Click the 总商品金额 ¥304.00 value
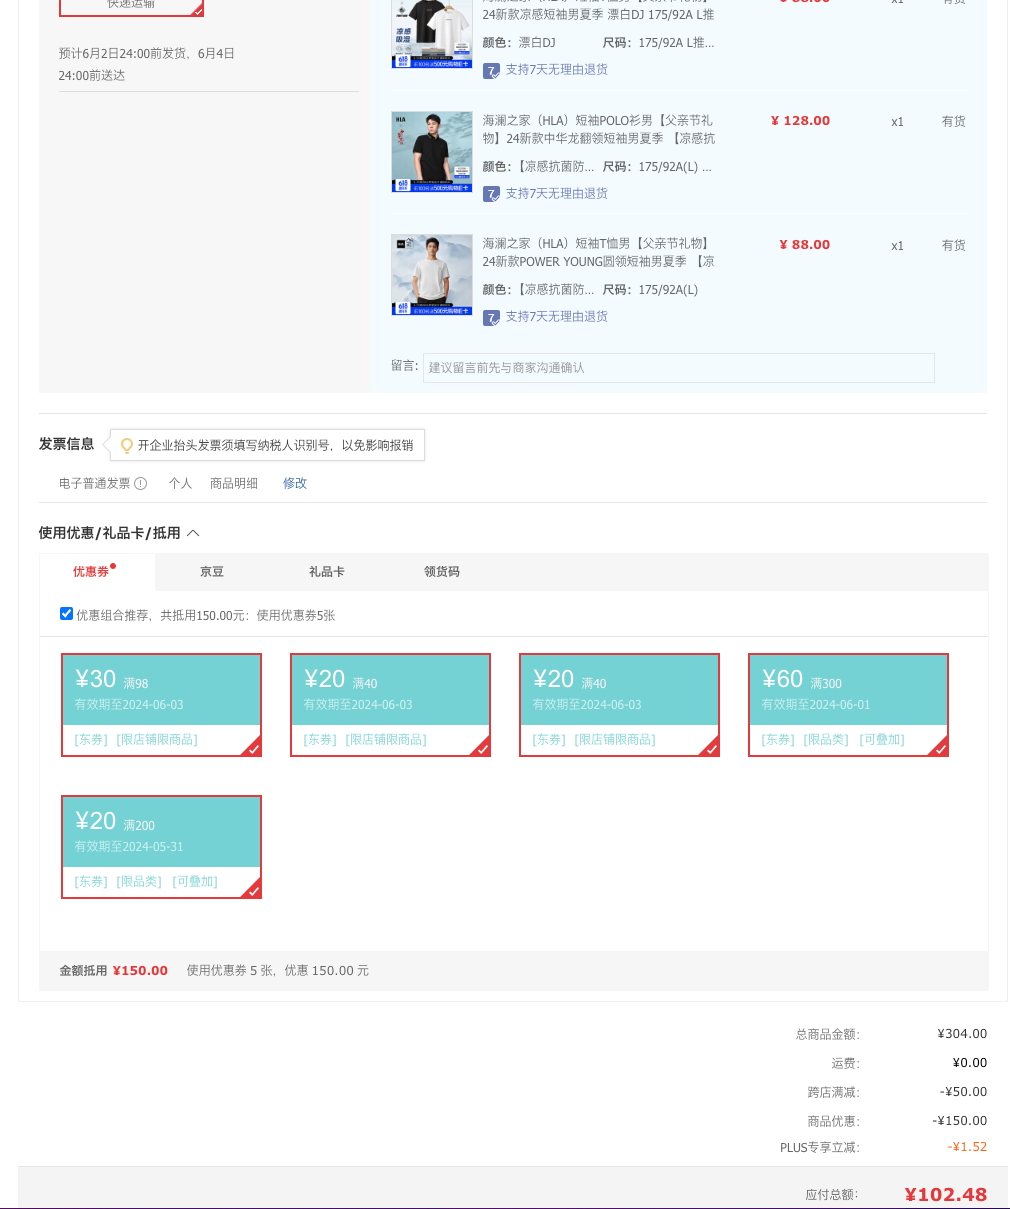Viewport: 1010px width, 1209px height. click(962, 1034)
